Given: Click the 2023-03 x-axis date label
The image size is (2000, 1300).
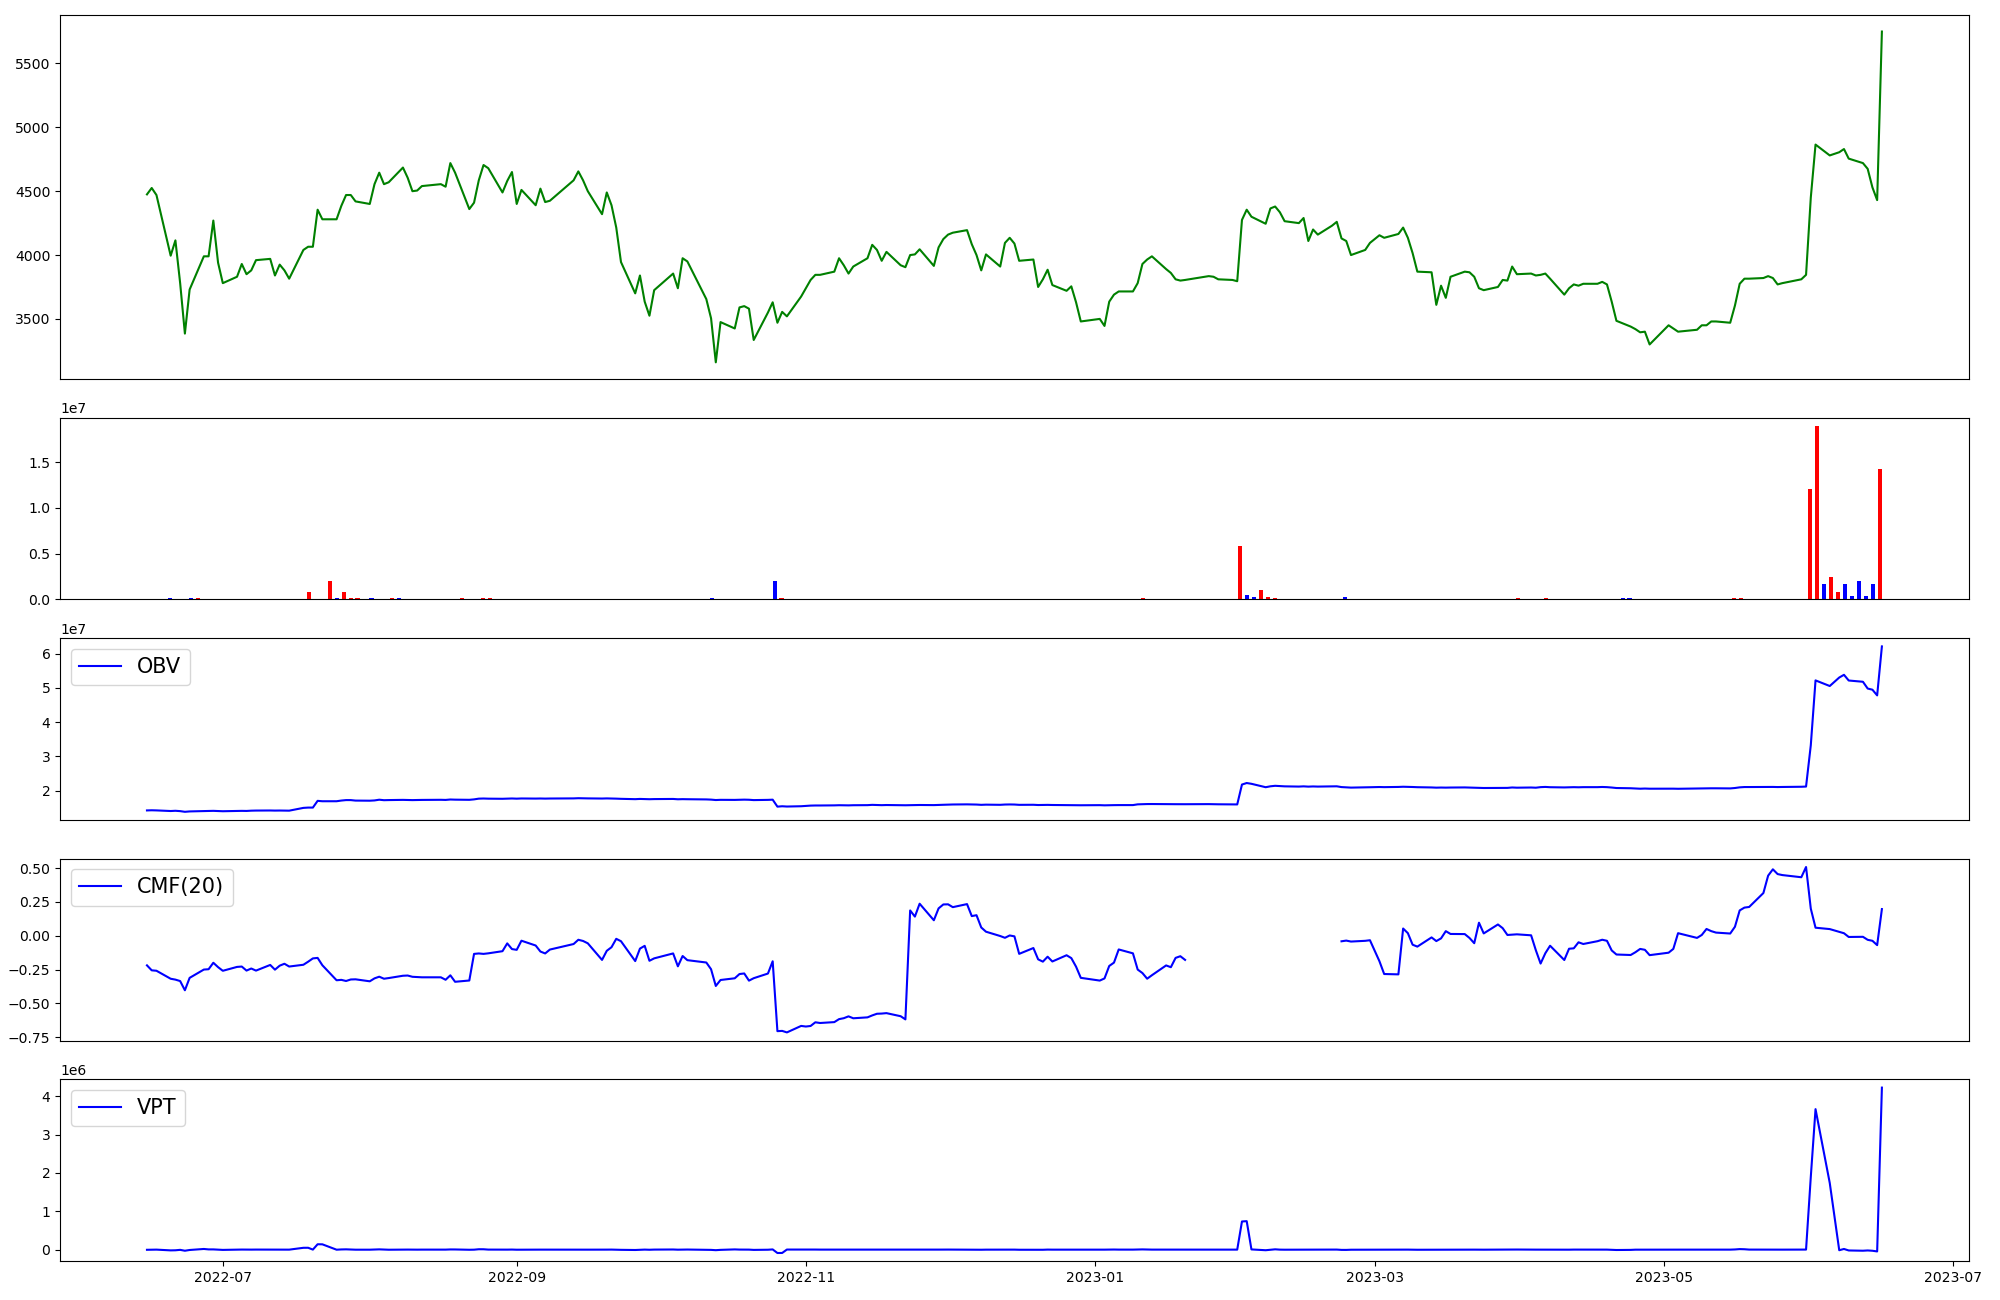Looking at the screenshot, I should (1375, 1277).
